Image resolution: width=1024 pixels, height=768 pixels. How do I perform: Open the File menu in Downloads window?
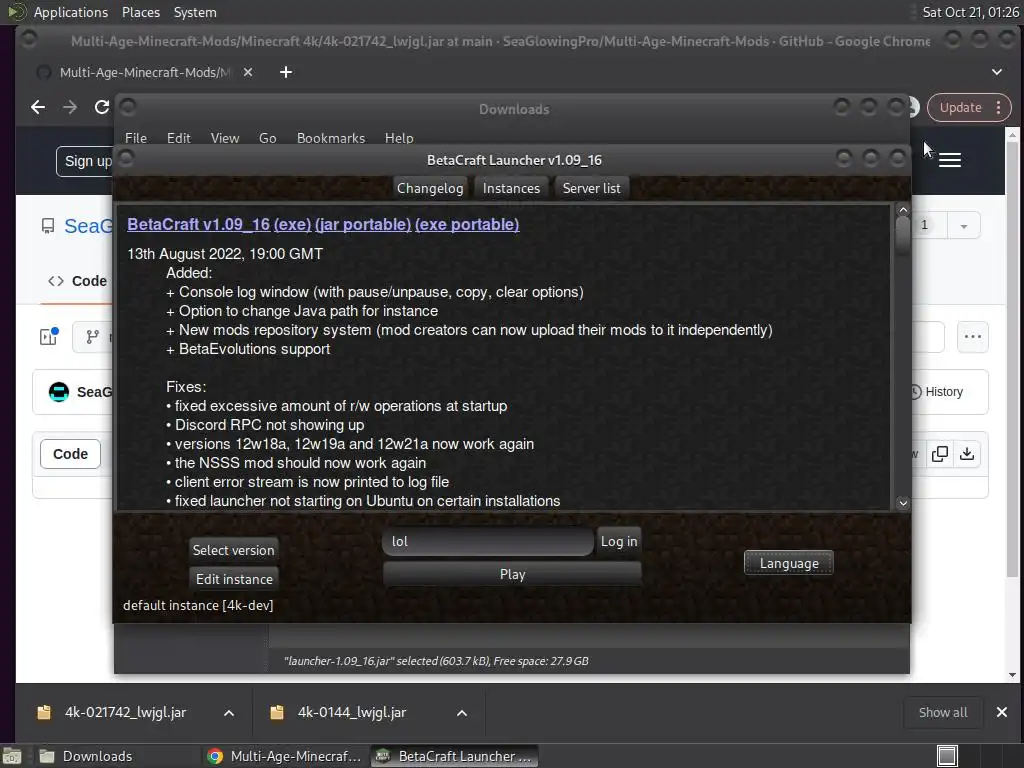click(136, 138)
